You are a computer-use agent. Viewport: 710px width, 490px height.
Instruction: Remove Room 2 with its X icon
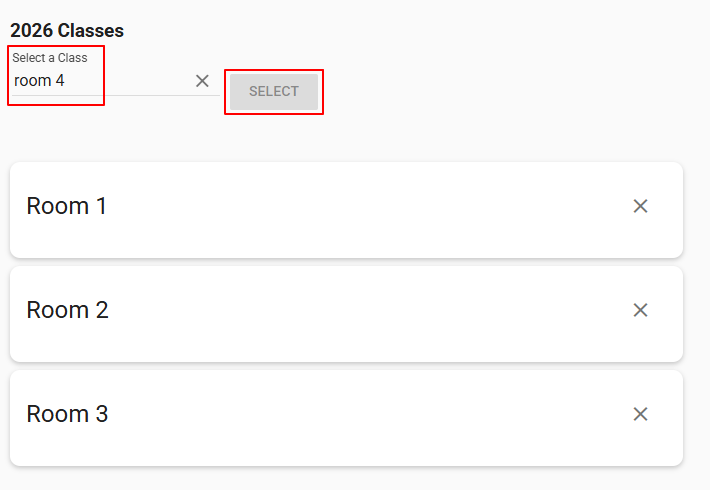tap(641, 310)
